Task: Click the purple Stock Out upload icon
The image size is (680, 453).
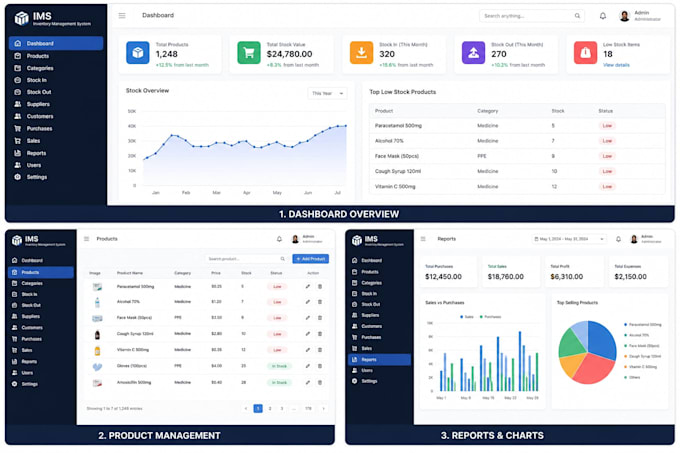Action: pyautogui.click(x=473, y=53)
